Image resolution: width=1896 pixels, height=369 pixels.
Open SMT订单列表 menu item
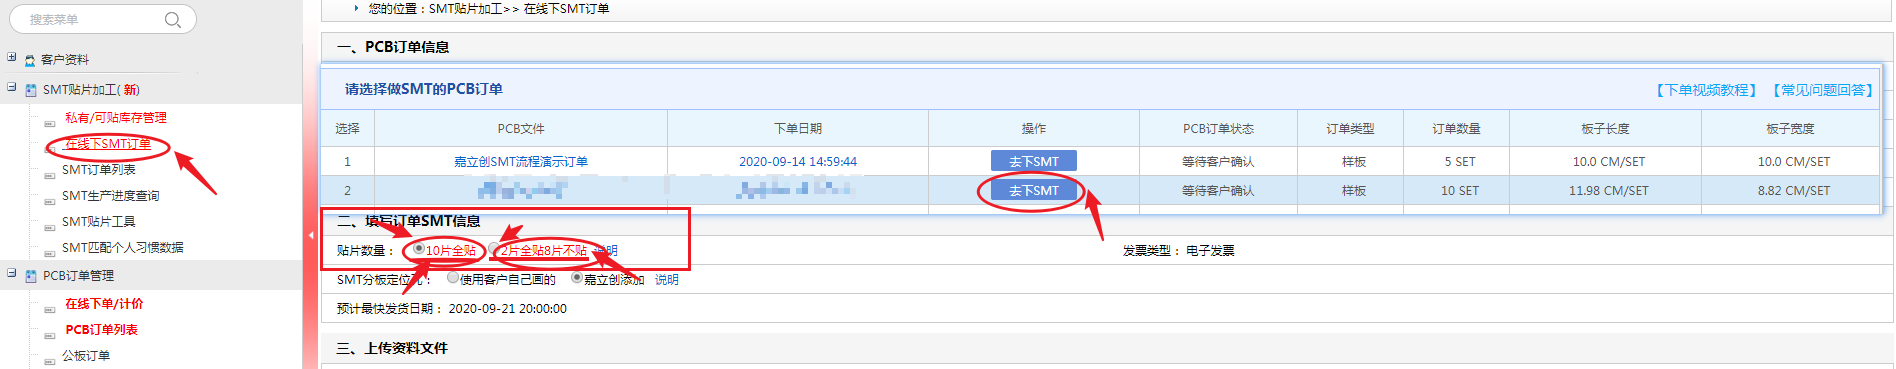(x=99, y=170)
